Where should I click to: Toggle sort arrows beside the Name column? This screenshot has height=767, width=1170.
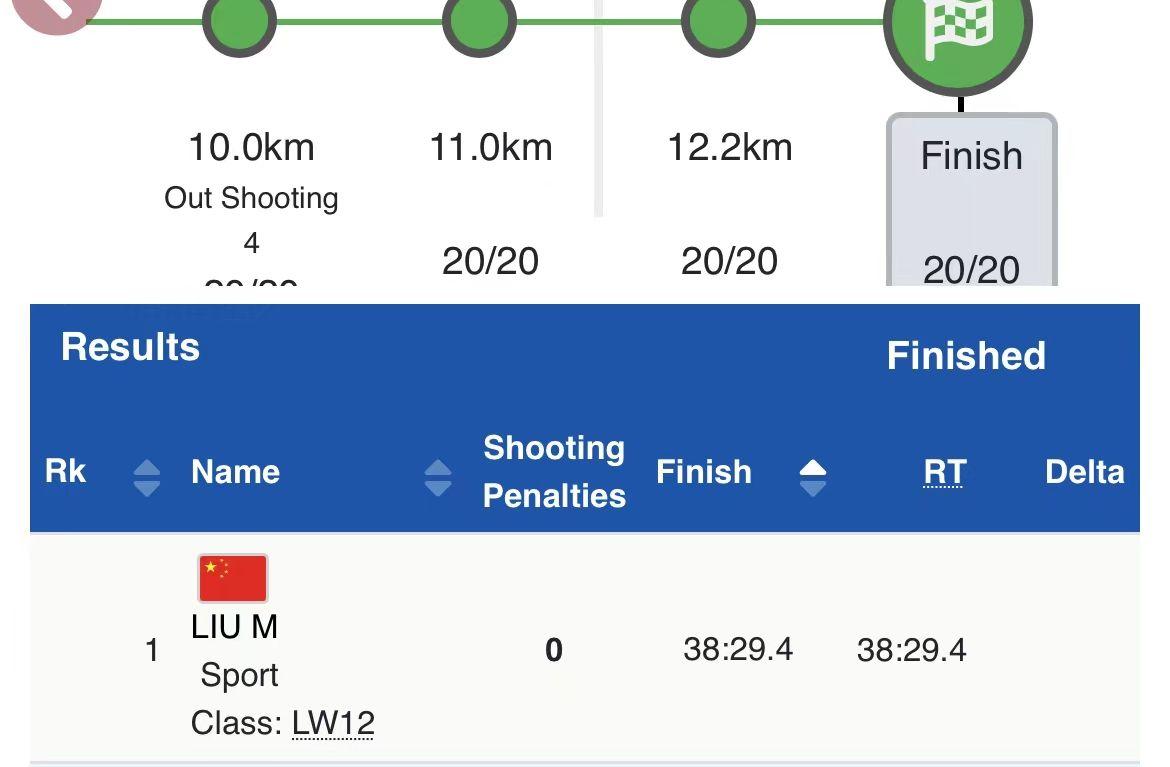tap(437, 477)
